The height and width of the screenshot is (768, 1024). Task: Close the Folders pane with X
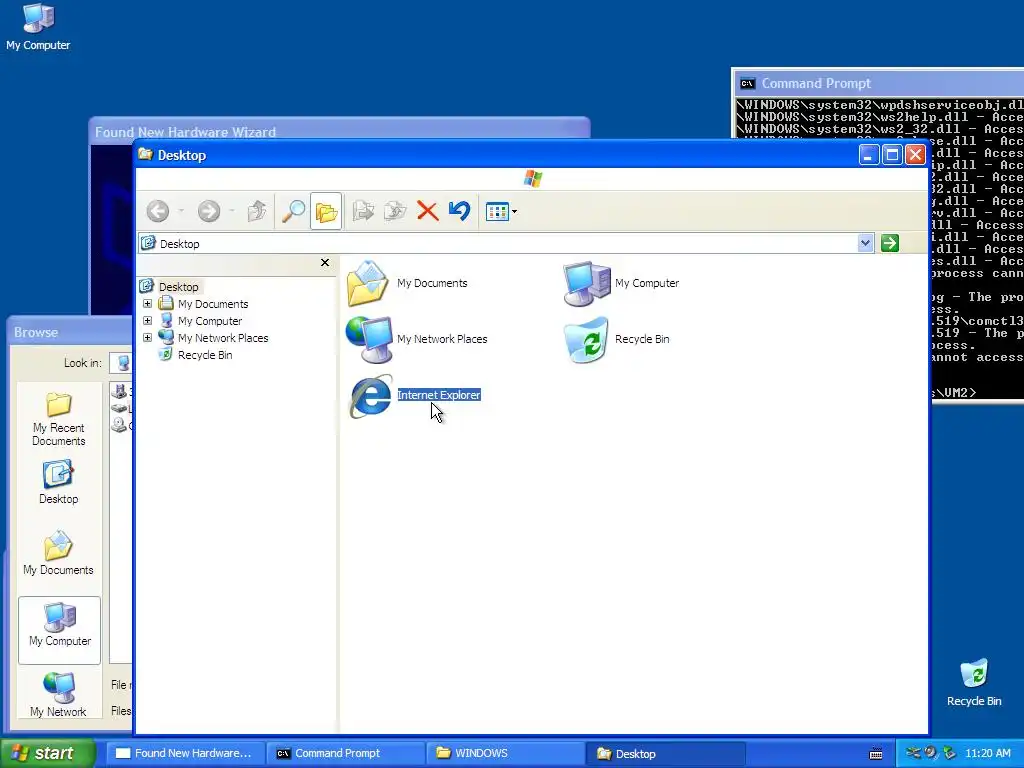point(325,263)
